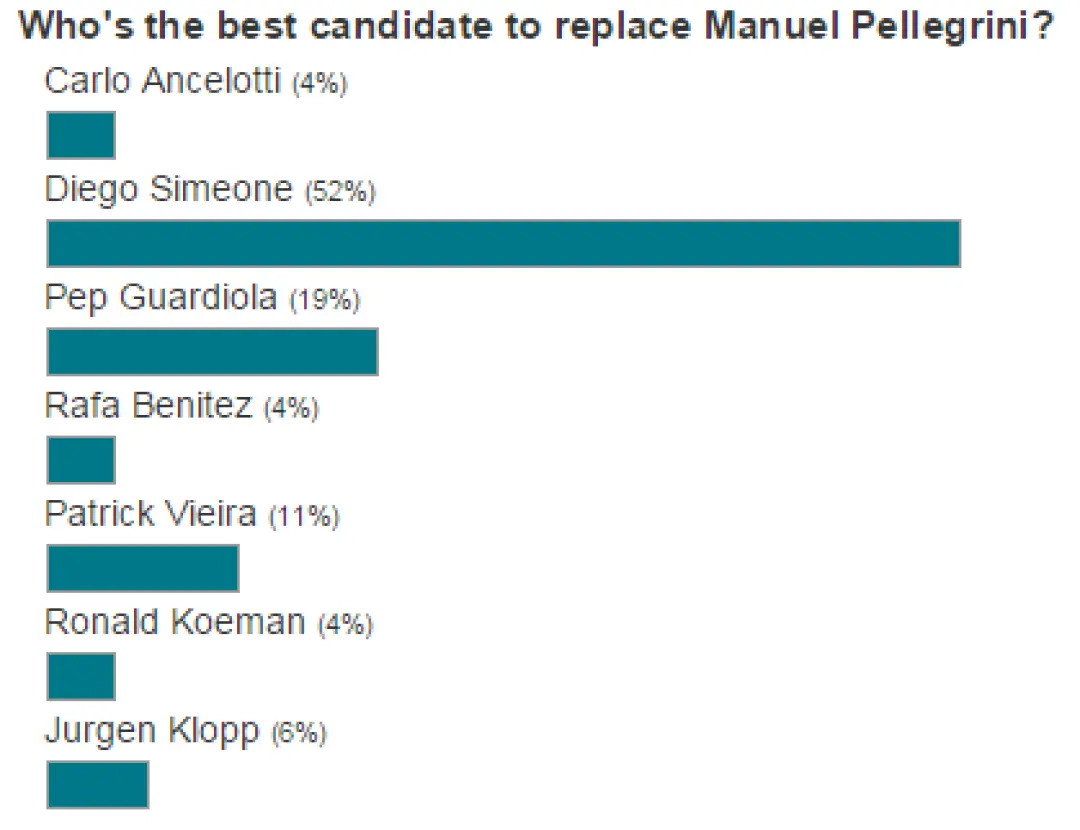Click the 6% figure beside Jurgen Klopp
The width and height of the screenshot is (1080, 830).
[299, 732]
